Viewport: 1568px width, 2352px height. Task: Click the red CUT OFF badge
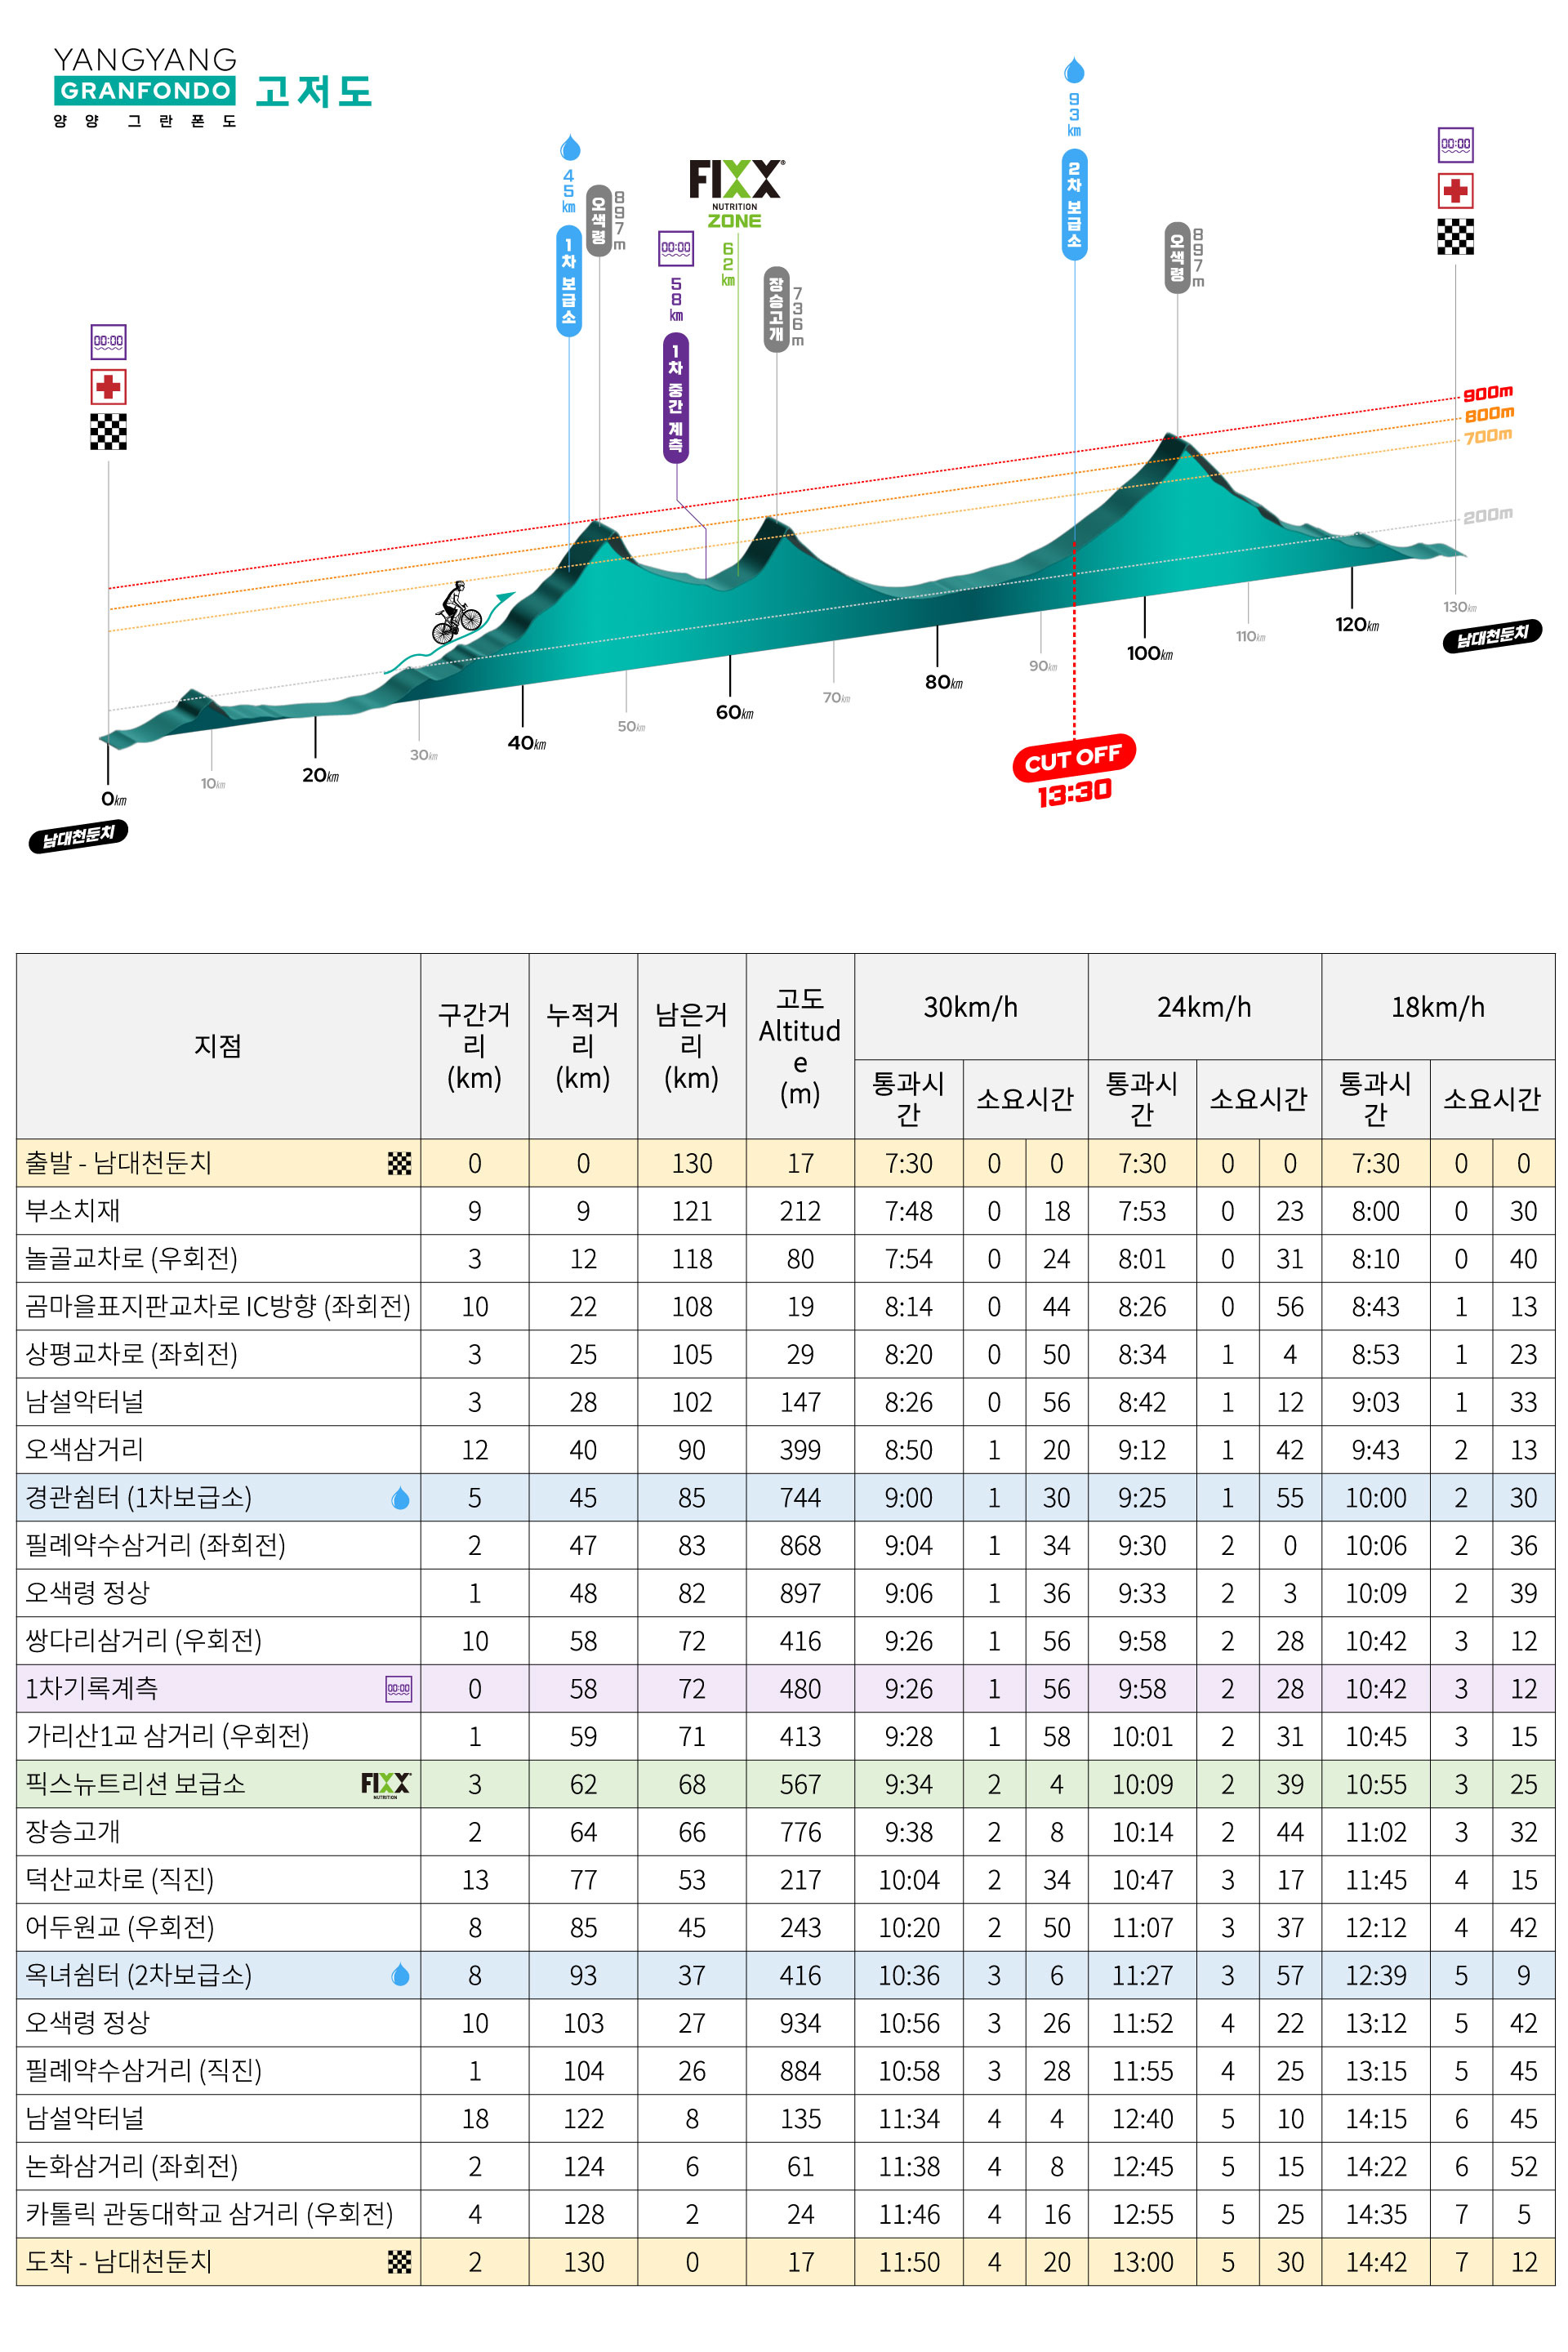[x=1074, y=759]
